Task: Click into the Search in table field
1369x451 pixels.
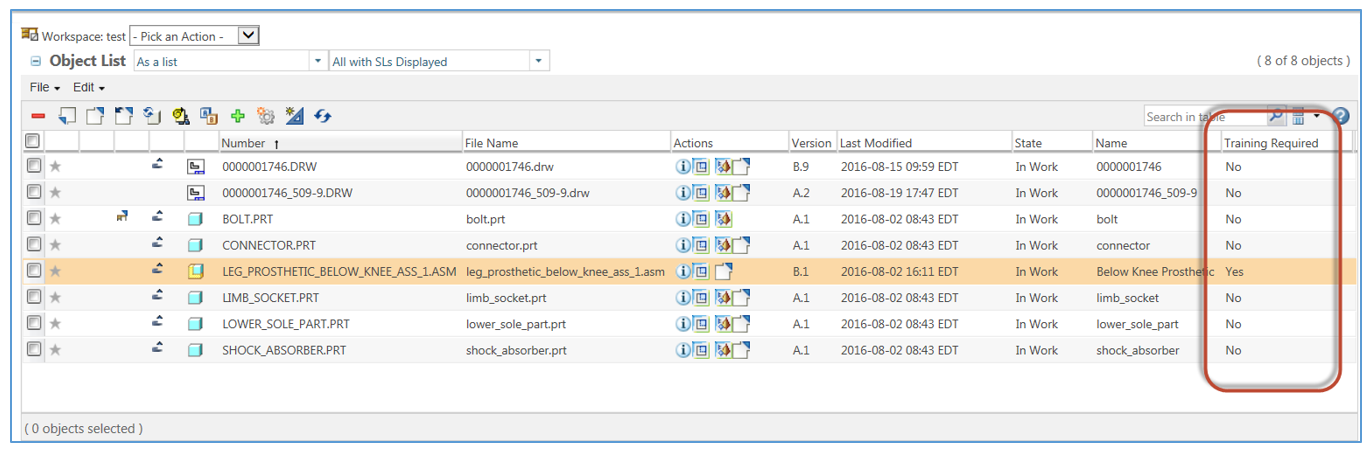Action: 1205,116
